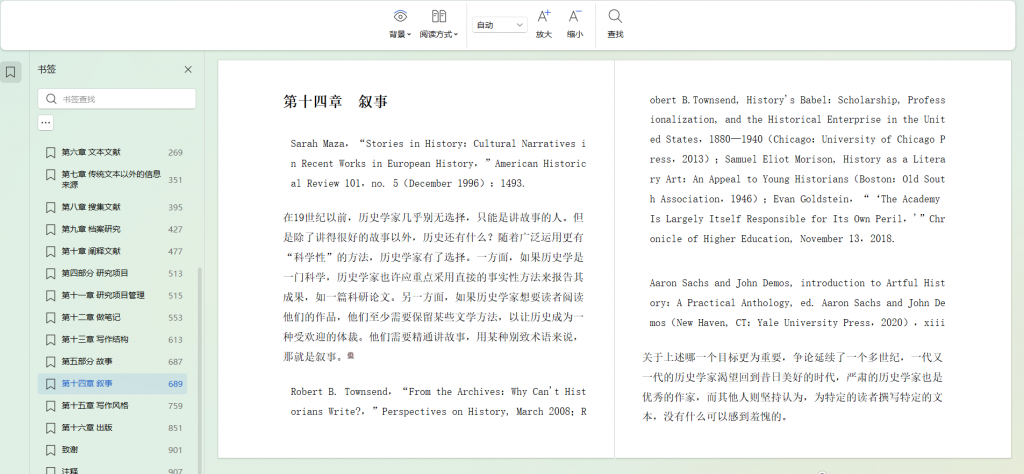Screen dimensions: 1024x474
Task: Click bookmark icon beside 第十五章 写作风格
Action: [x=50, y=406]
